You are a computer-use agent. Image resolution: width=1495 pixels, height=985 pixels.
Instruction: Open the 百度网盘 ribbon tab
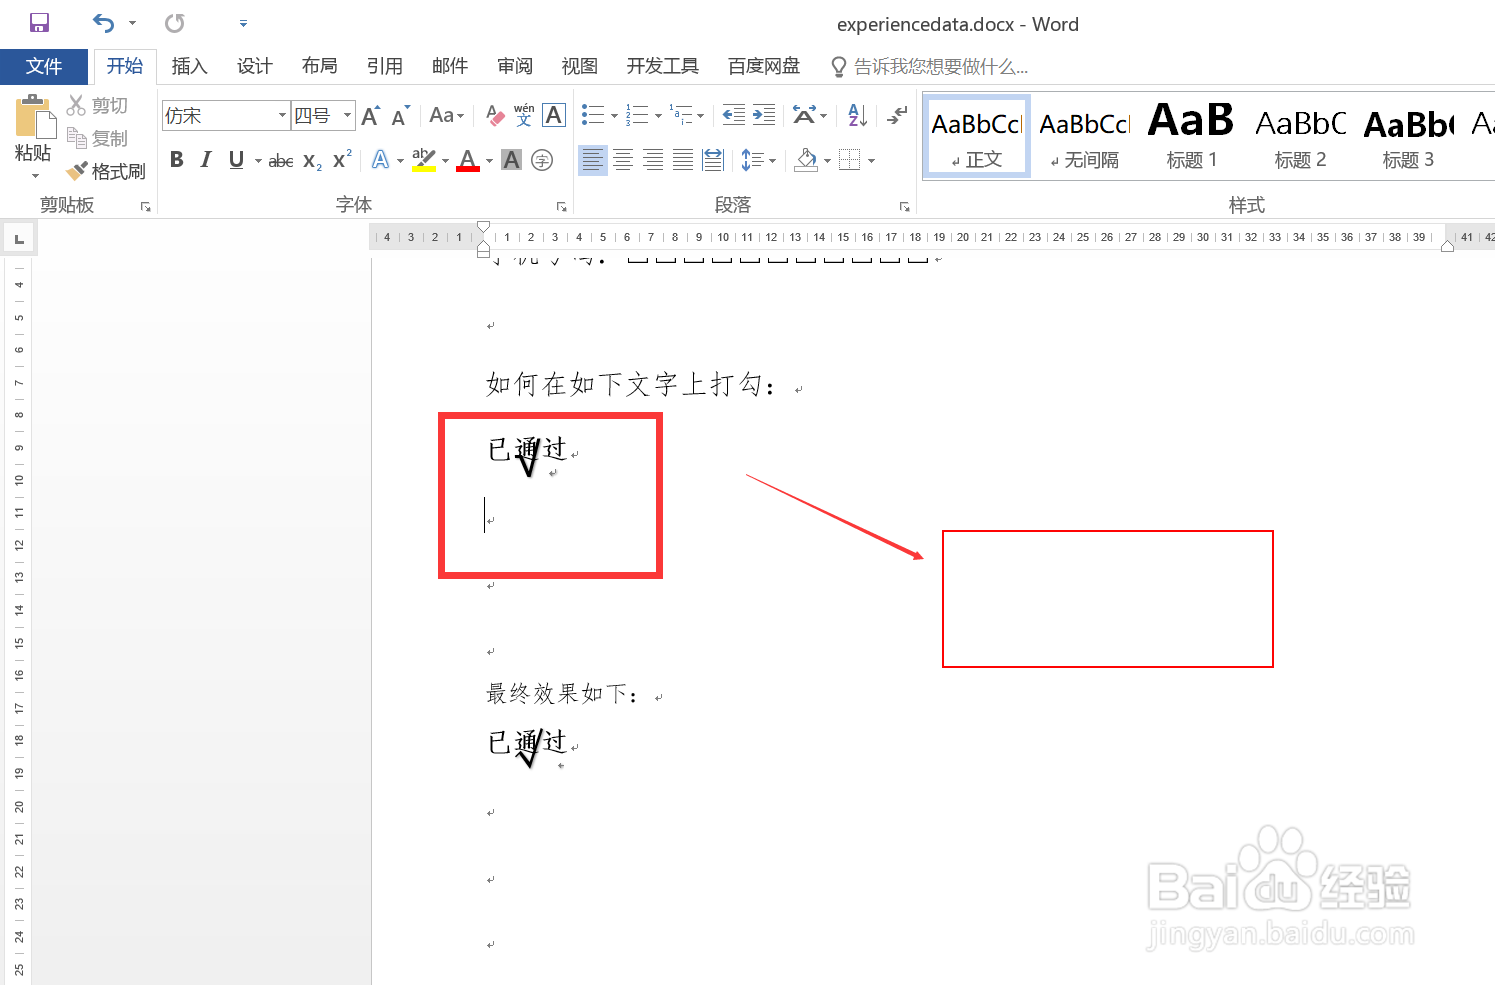(x=764, y=66)
